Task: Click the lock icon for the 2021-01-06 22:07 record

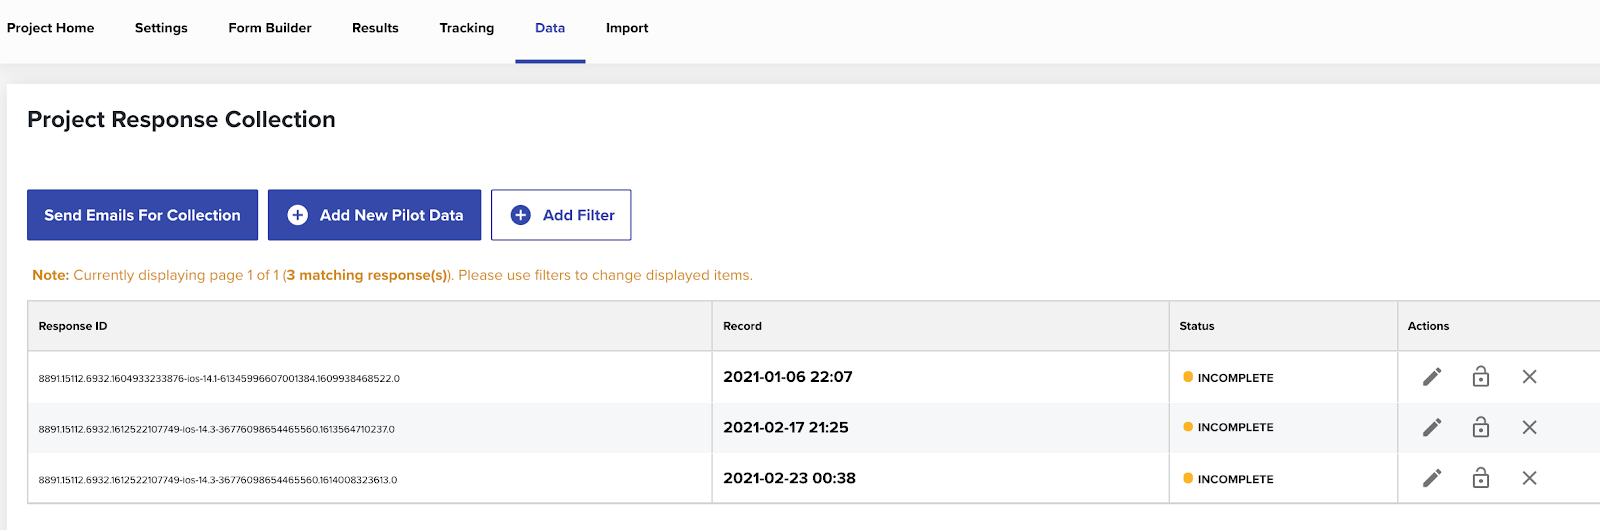Action: pyautogui.click(x=1481, y=377)
